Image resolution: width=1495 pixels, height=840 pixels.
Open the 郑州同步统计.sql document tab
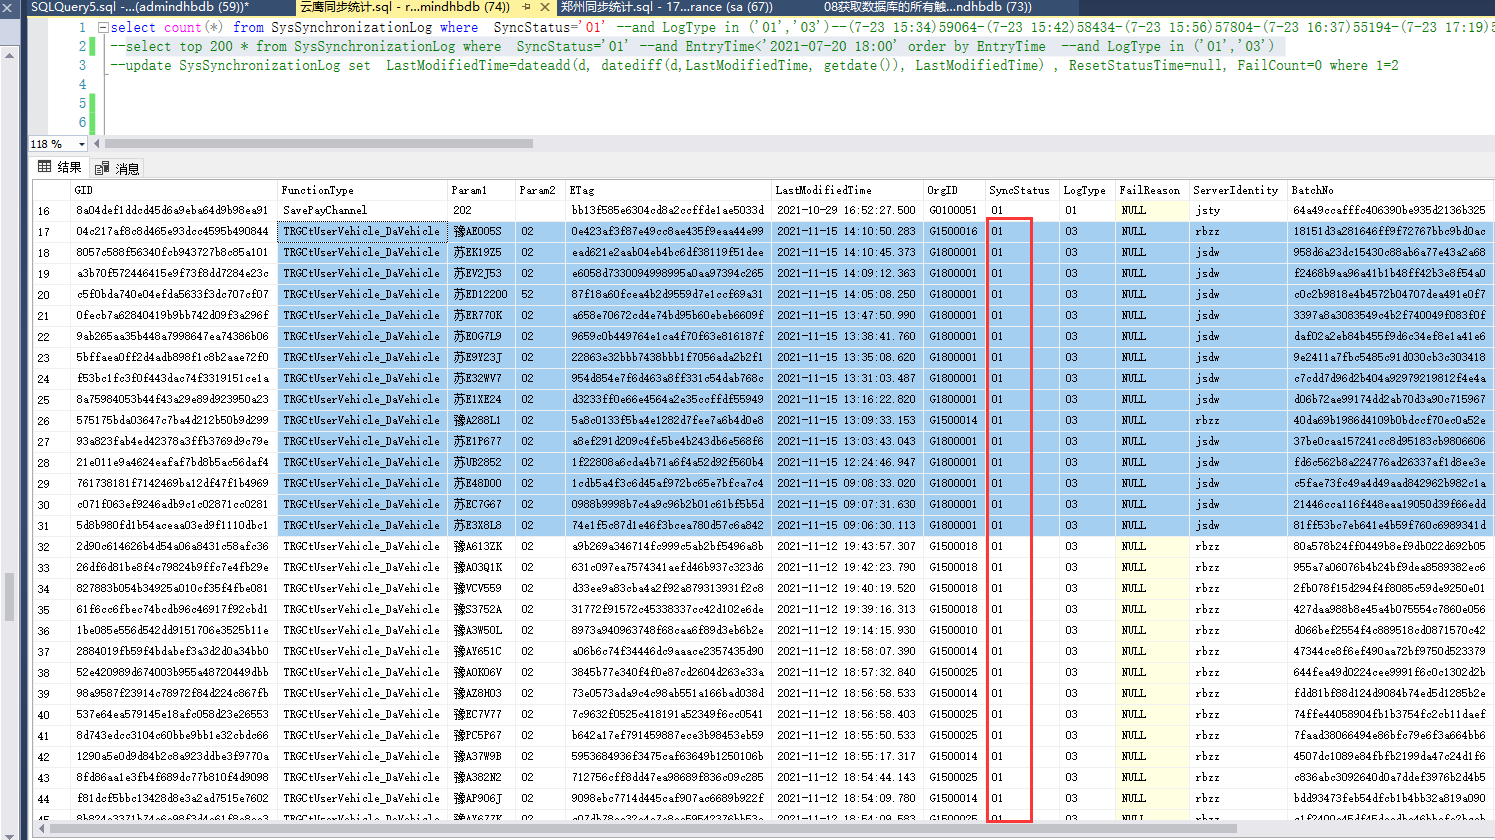[x=665, y=7]
